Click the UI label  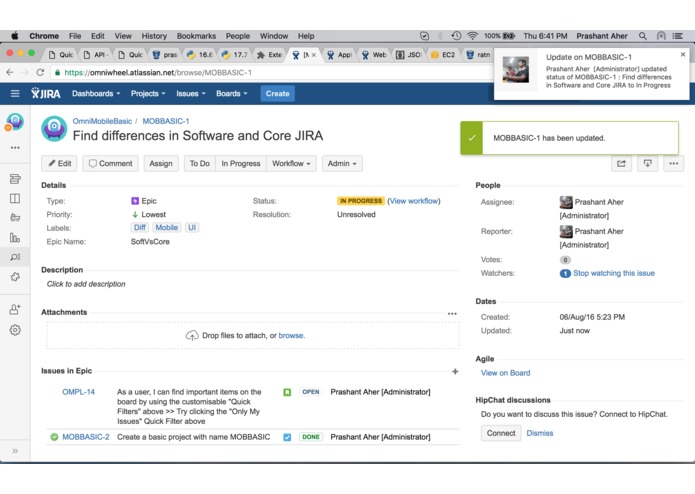click(x=191, y=227)
